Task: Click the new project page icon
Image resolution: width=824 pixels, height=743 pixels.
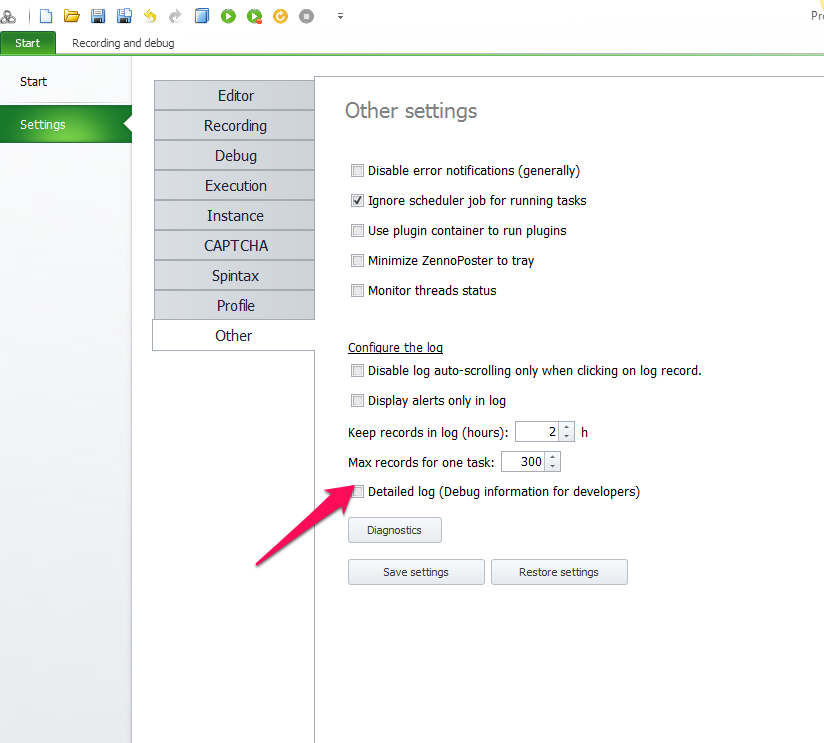Action: coord(46,16)
